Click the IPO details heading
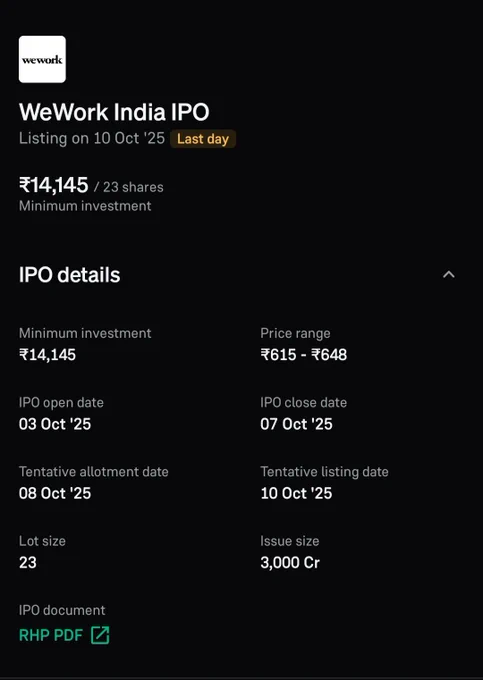Viewport: 483px width, 680px height. (69, 275)
